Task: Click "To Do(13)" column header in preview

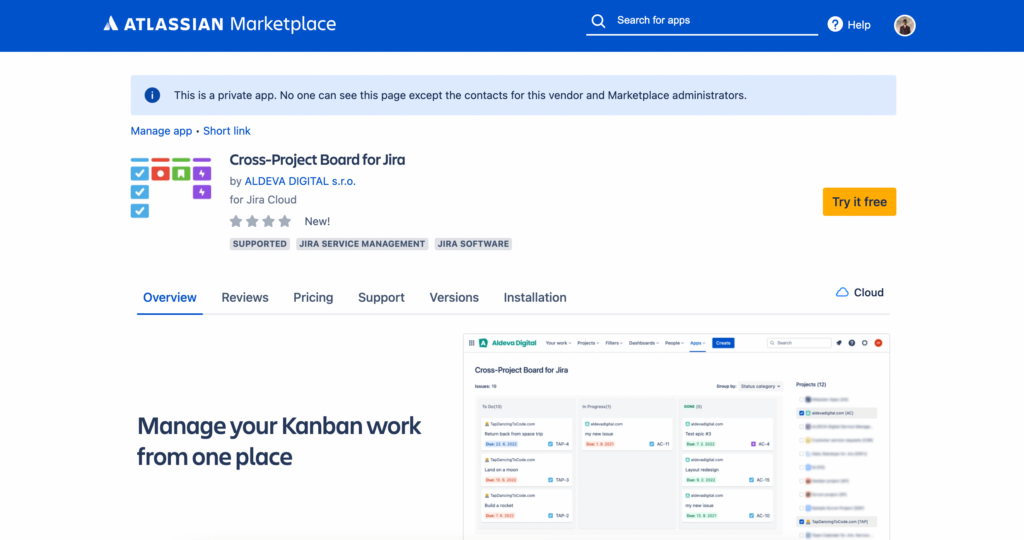Action: click(x=492, y=407)
